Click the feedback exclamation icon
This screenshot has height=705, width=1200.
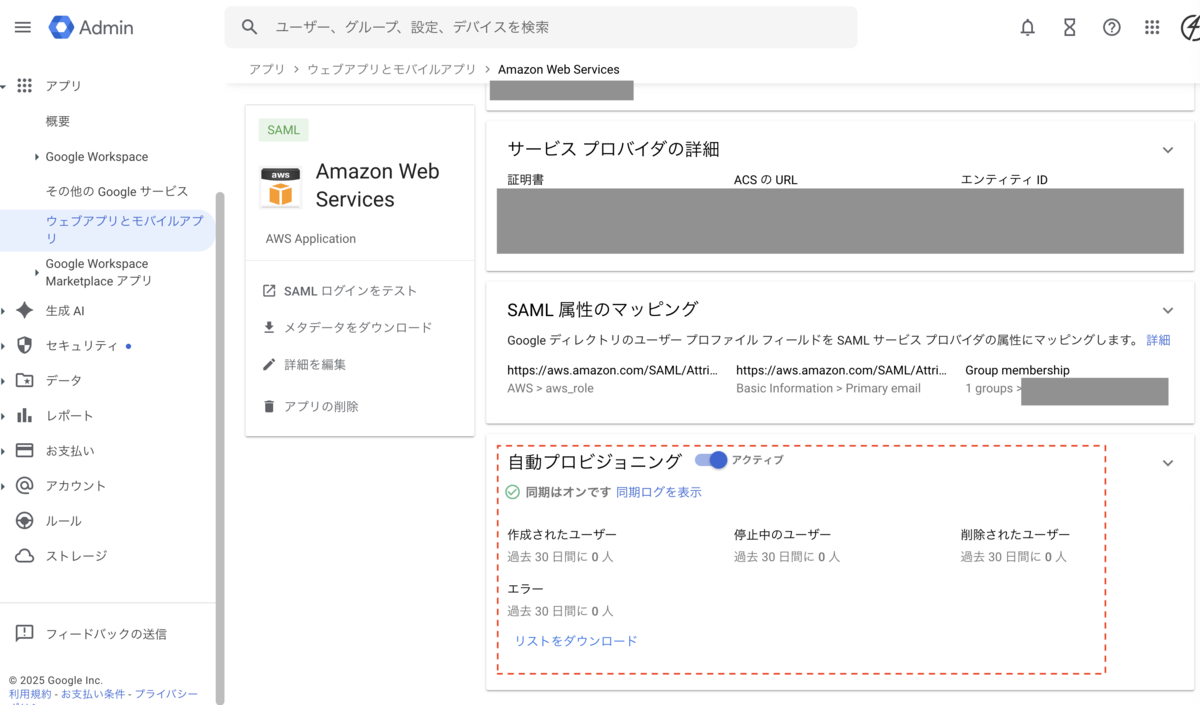(25, 633)
